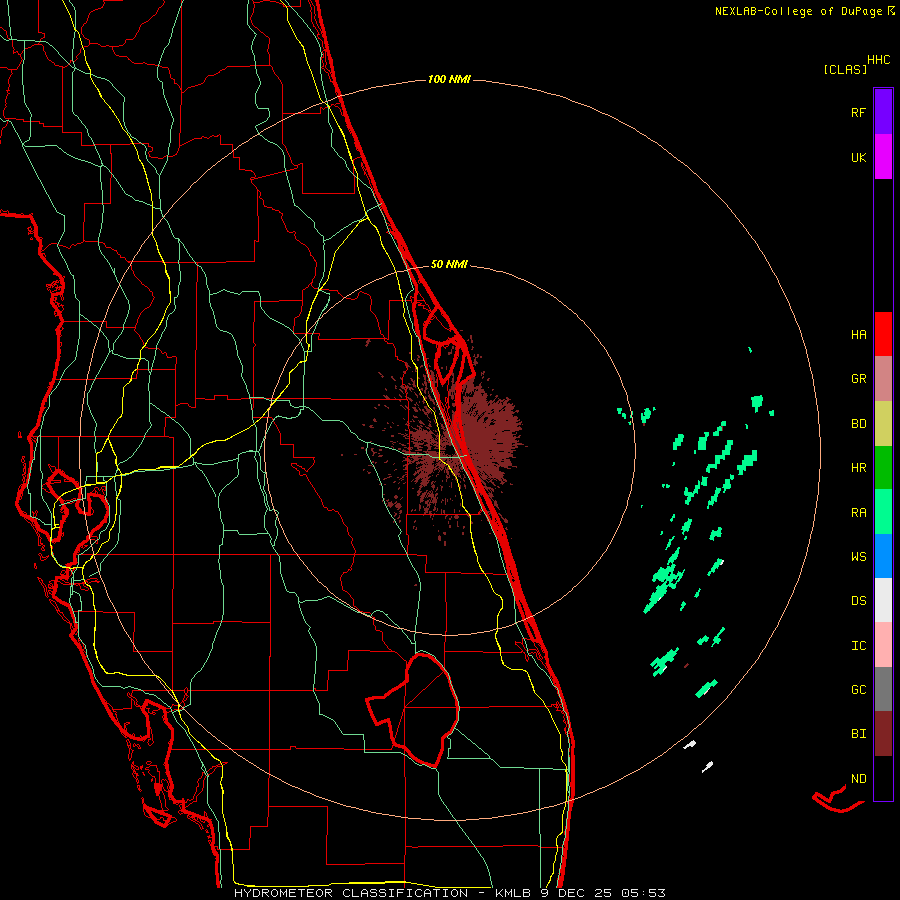The height and width of the screenshot is (900, 900).
Task: Click the HHC product code label
Action: coord(879,60)
